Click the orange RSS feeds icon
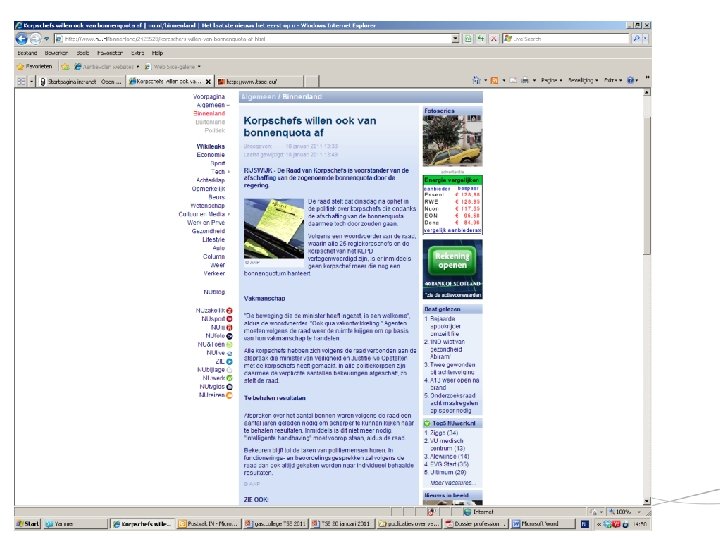 coord(494,80)
